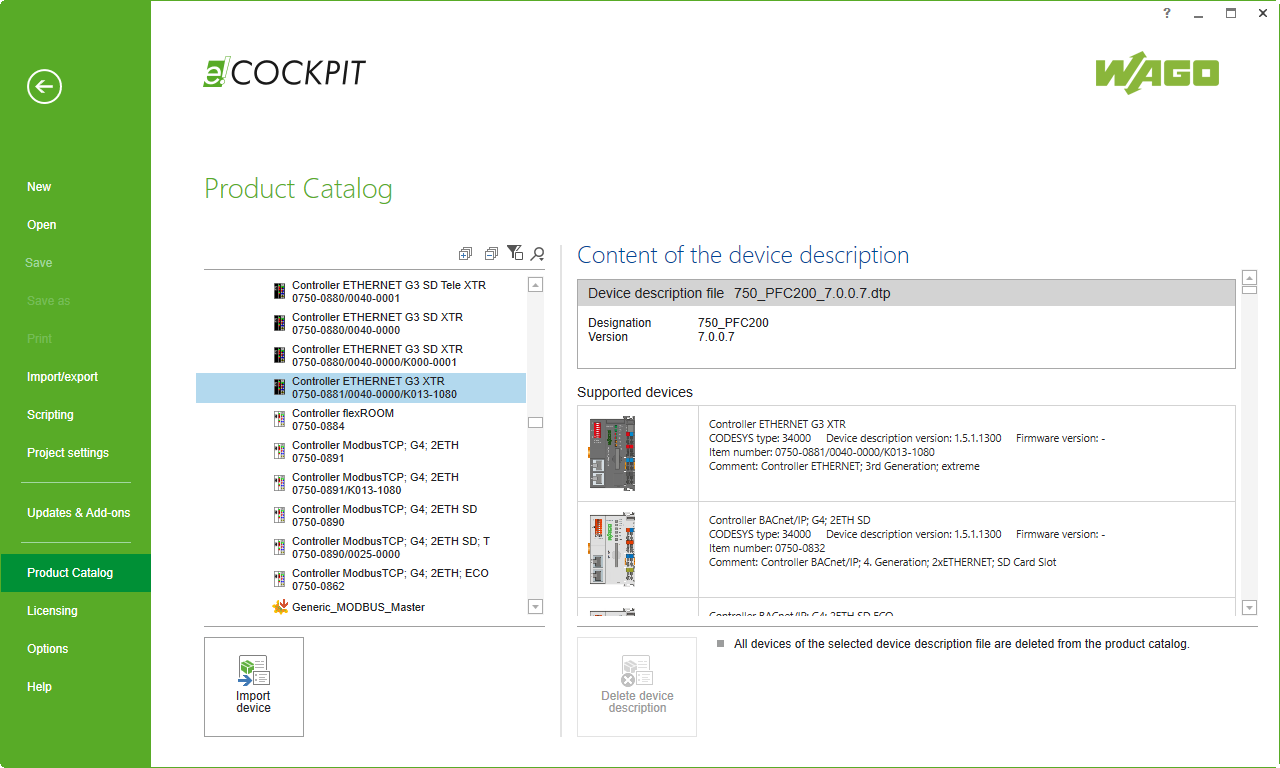Click icon of ModbusTCP G4 2ETH ECO controller
Image resolution: width=1280 pixels, height=768 pixels.
(x=279, y=579)
